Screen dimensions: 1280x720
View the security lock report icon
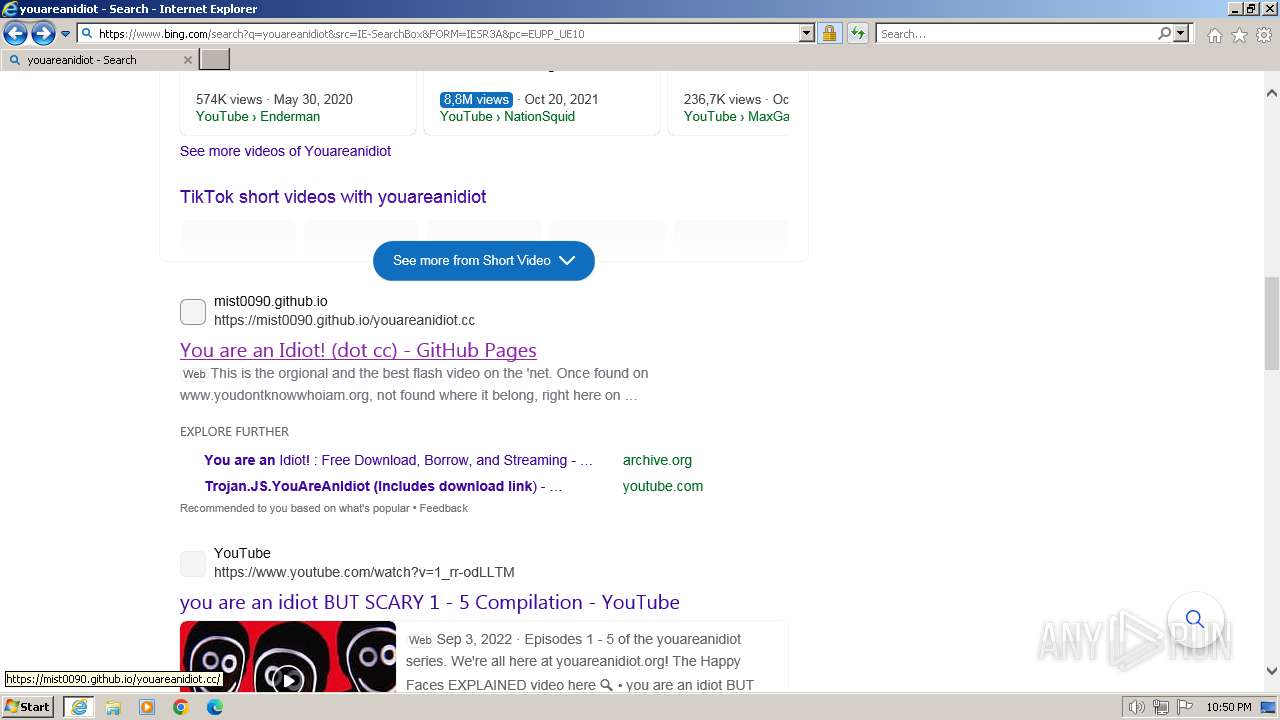tap(829, 33)
